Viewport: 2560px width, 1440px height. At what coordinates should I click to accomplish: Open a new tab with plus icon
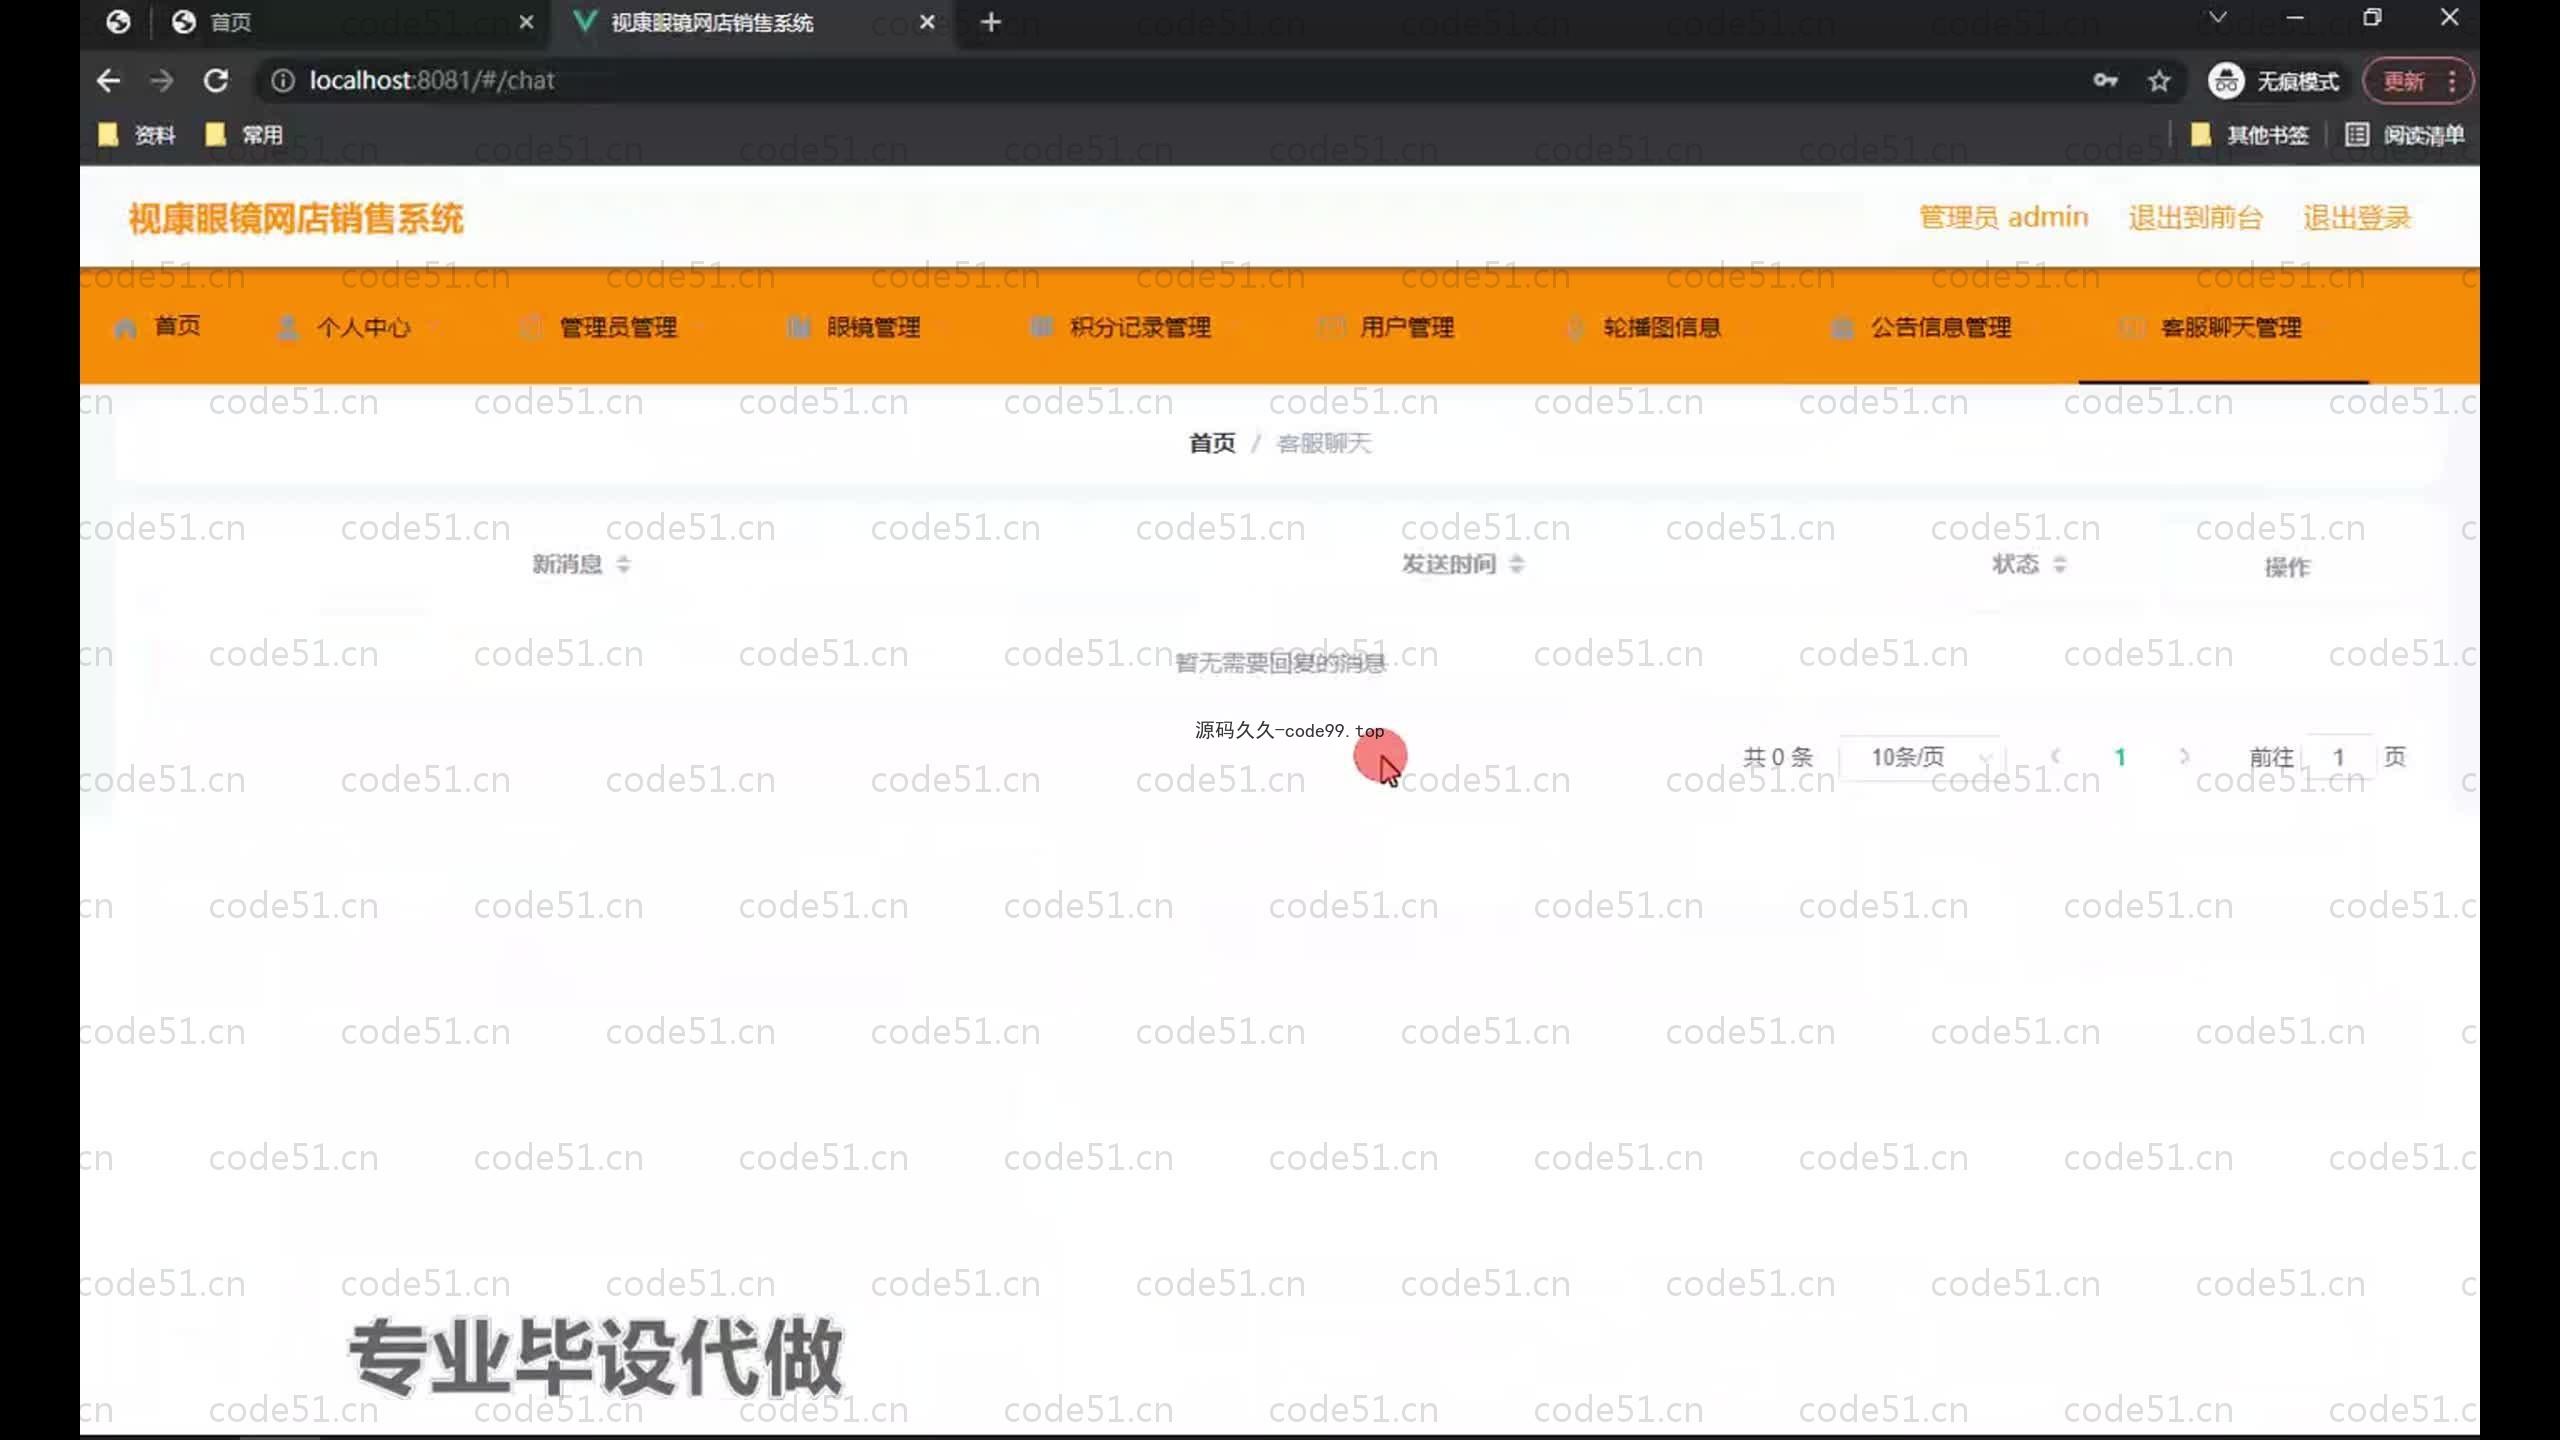coord(991,22)
